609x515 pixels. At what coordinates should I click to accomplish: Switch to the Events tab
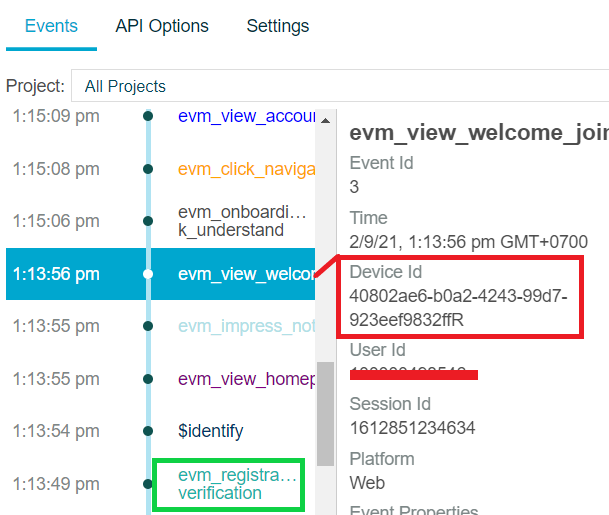point(51,26)
